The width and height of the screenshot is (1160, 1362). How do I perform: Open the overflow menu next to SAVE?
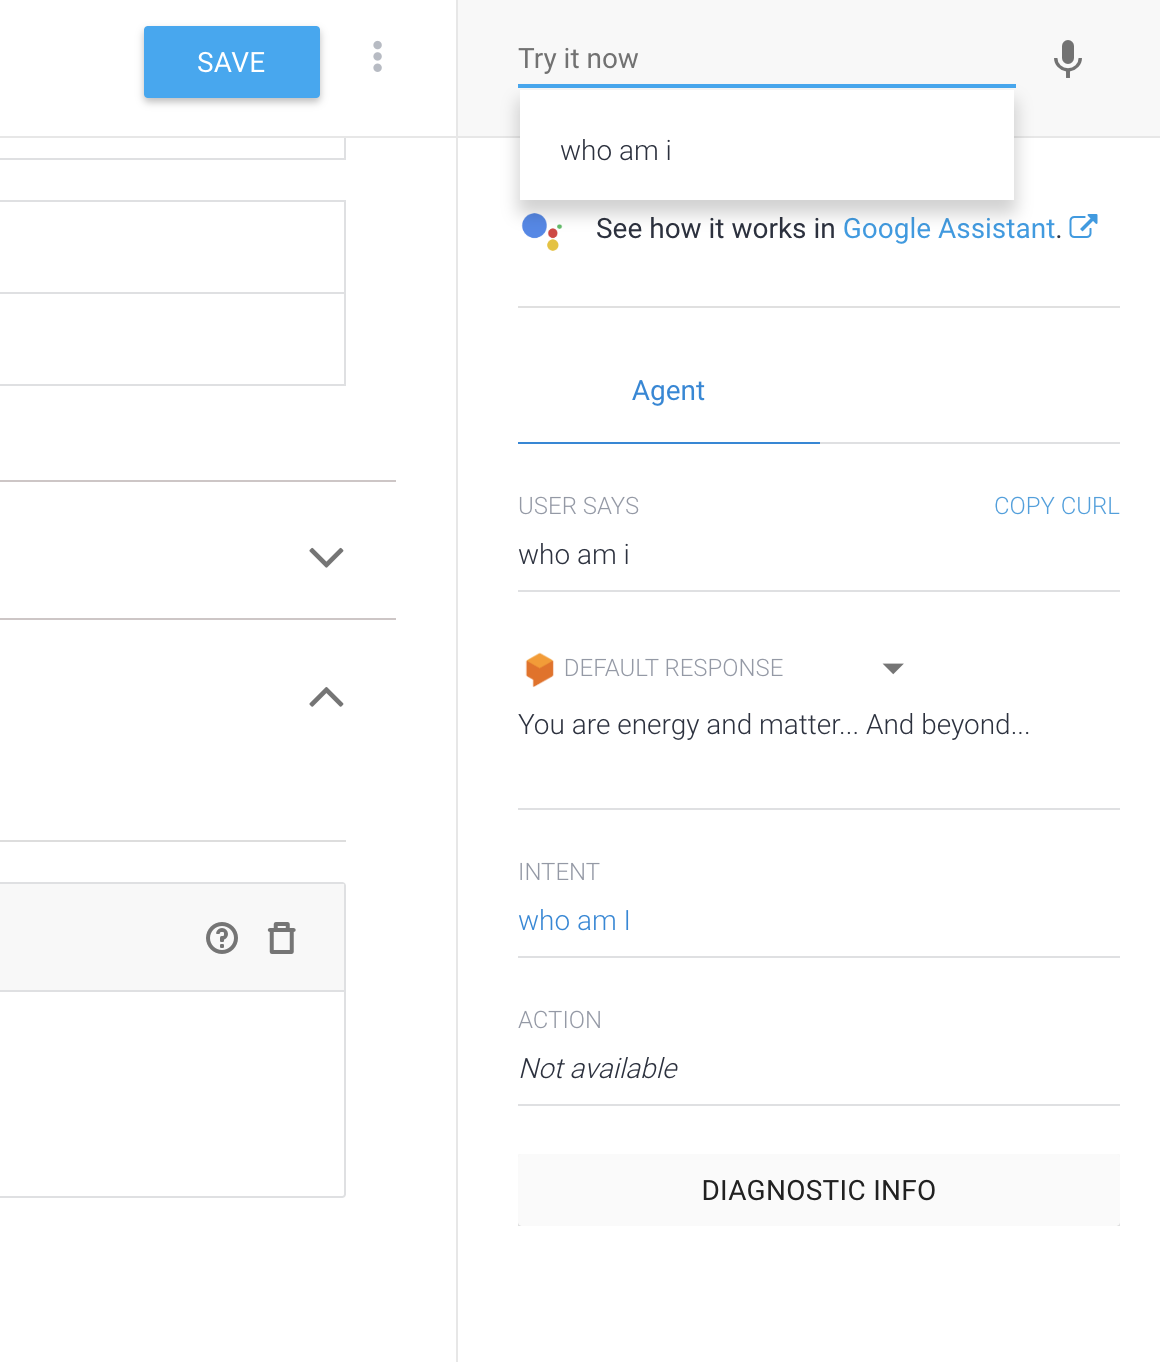tap(377, 58)
